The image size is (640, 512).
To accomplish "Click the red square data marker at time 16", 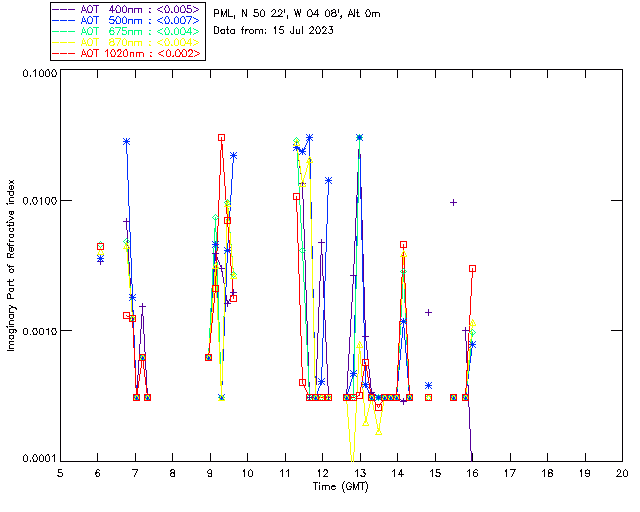I will (x=472, y=268).
